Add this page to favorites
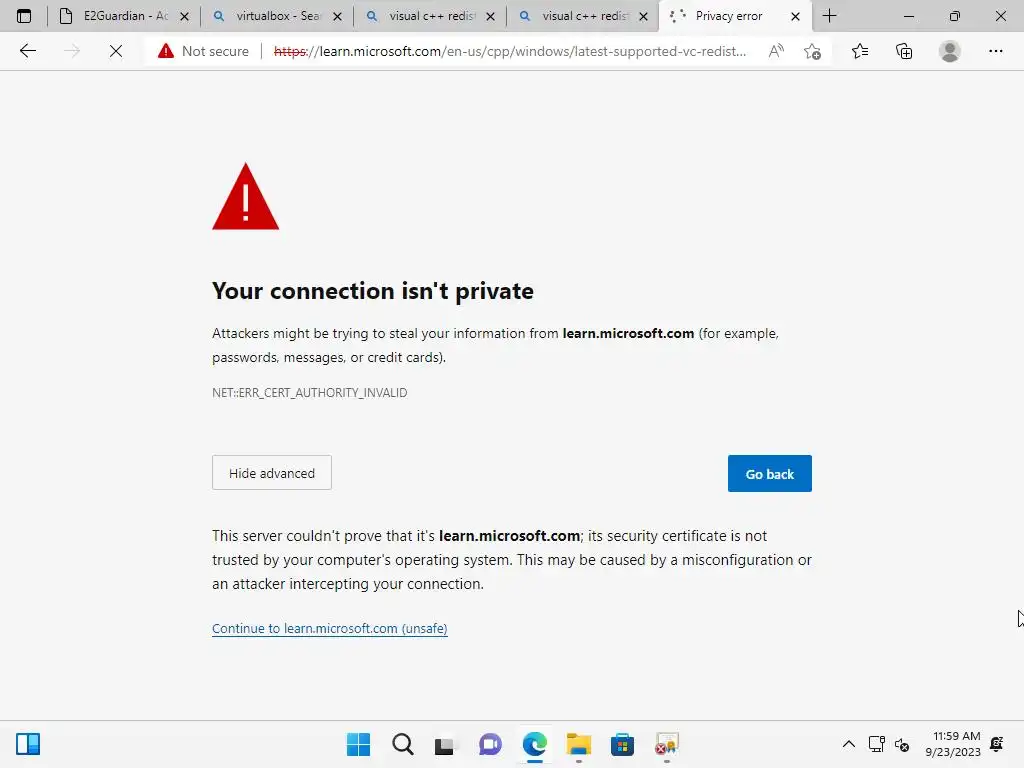Viewport: 1024px width, 768px height. 812,51
